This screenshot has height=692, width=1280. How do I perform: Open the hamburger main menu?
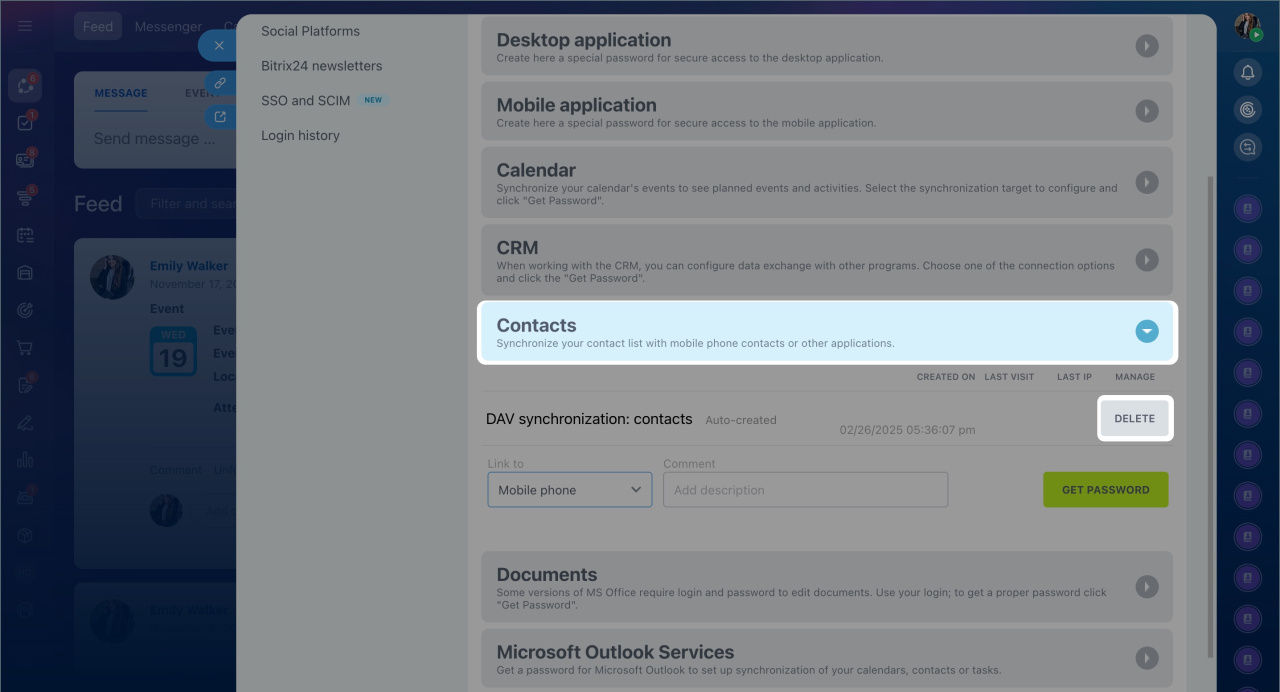[25, 26]
